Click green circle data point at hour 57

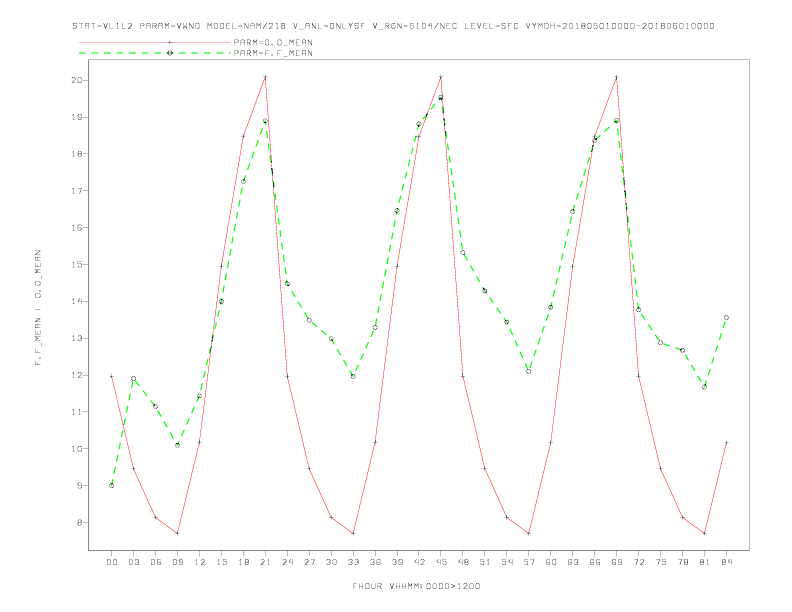(529, 371)
